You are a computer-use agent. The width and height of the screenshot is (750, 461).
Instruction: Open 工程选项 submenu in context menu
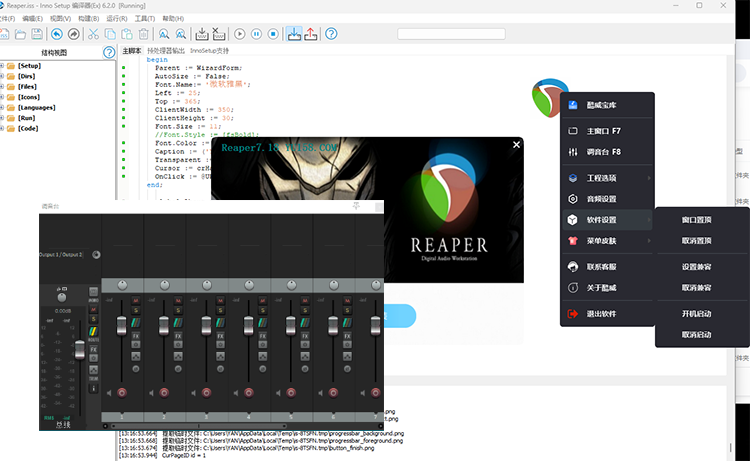(x=607, y=178)
